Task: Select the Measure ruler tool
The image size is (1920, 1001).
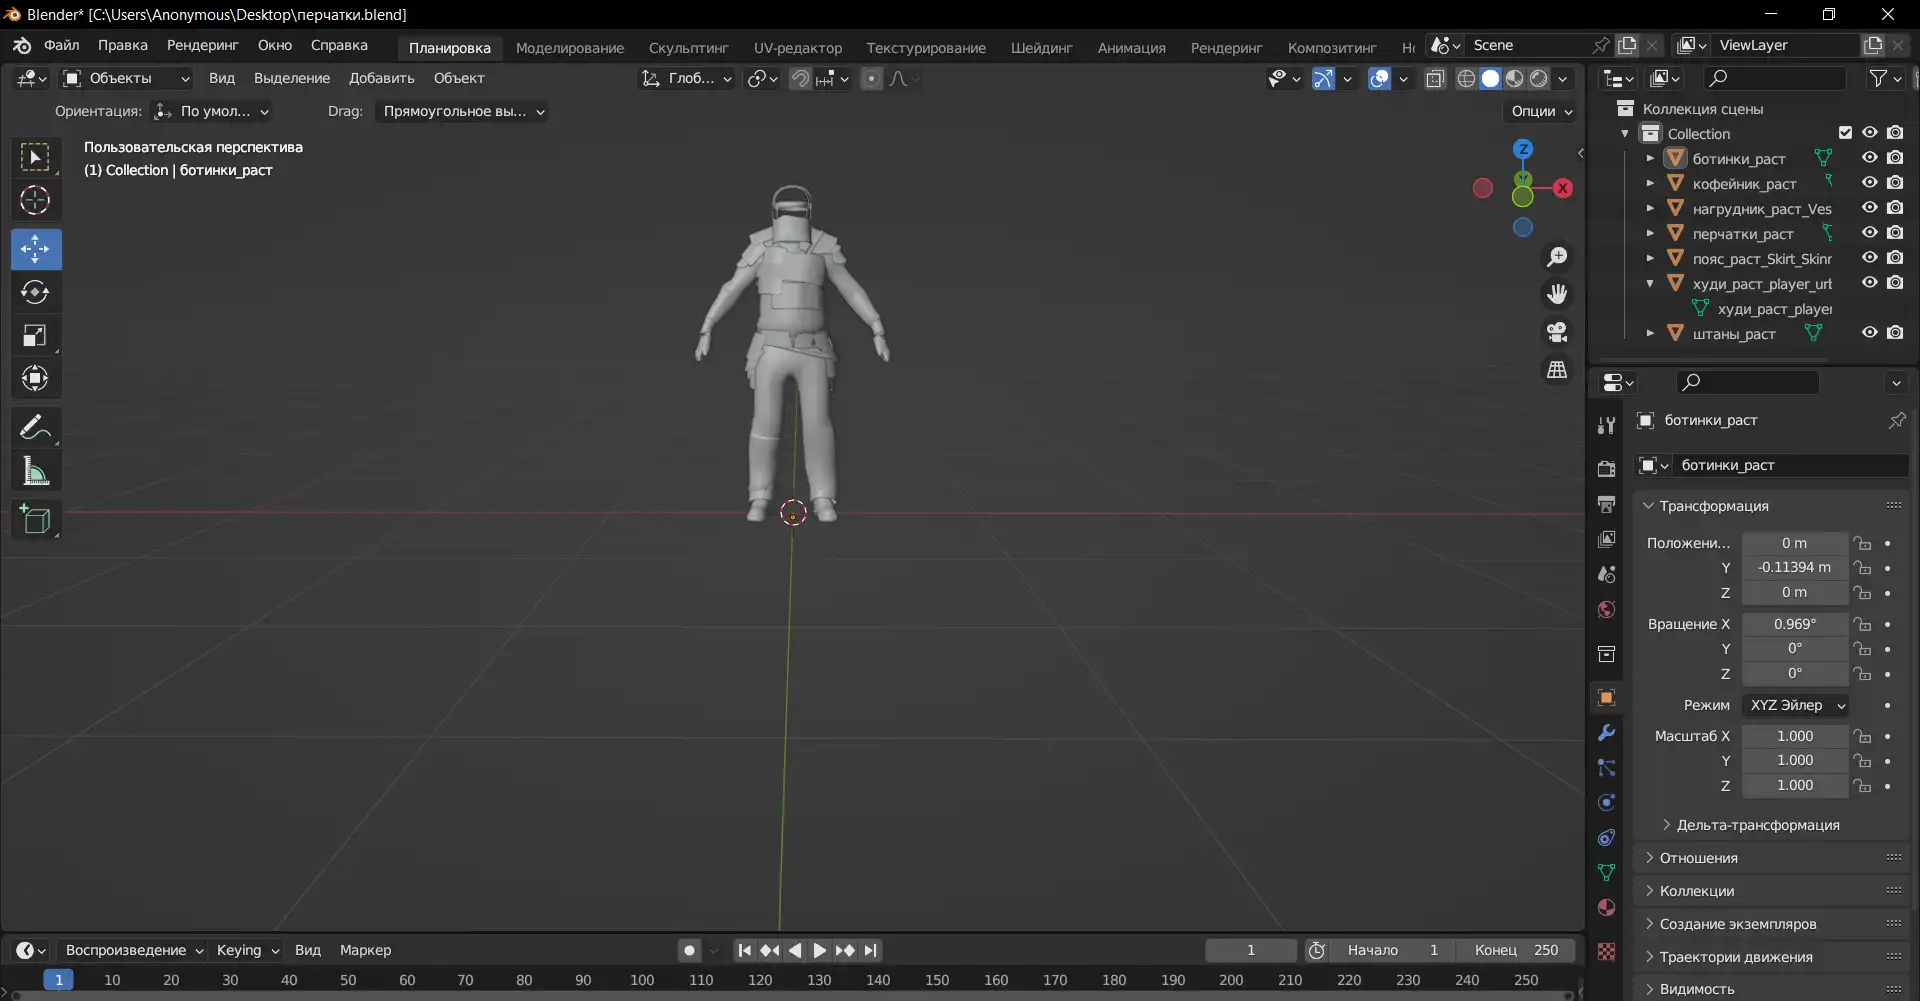Action: [35, 471]
